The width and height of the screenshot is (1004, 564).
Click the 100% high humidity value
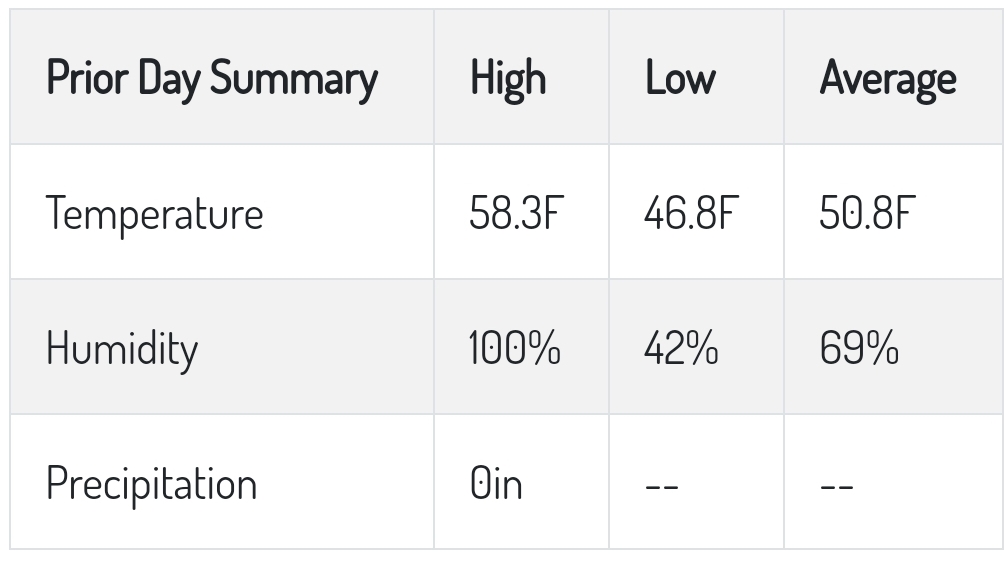pos(515,348)
